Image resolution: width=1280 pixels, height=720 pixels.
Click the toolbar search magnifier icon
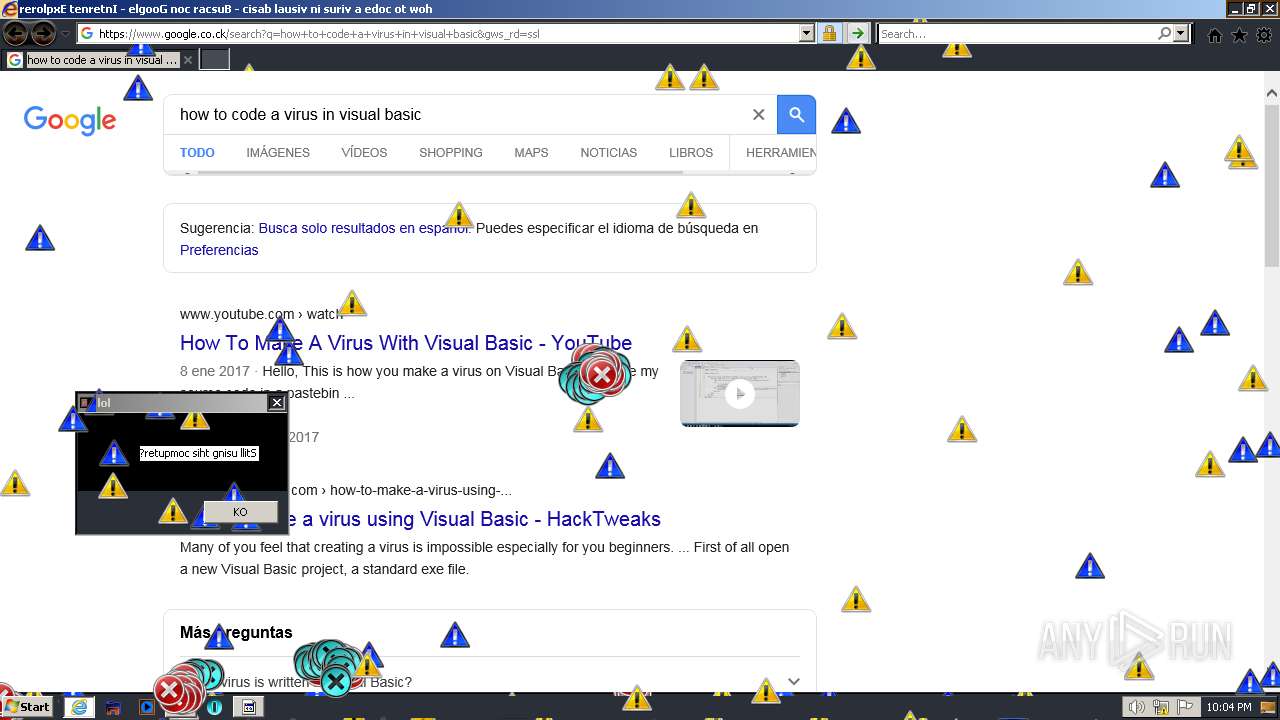[x=1165, y=33]
